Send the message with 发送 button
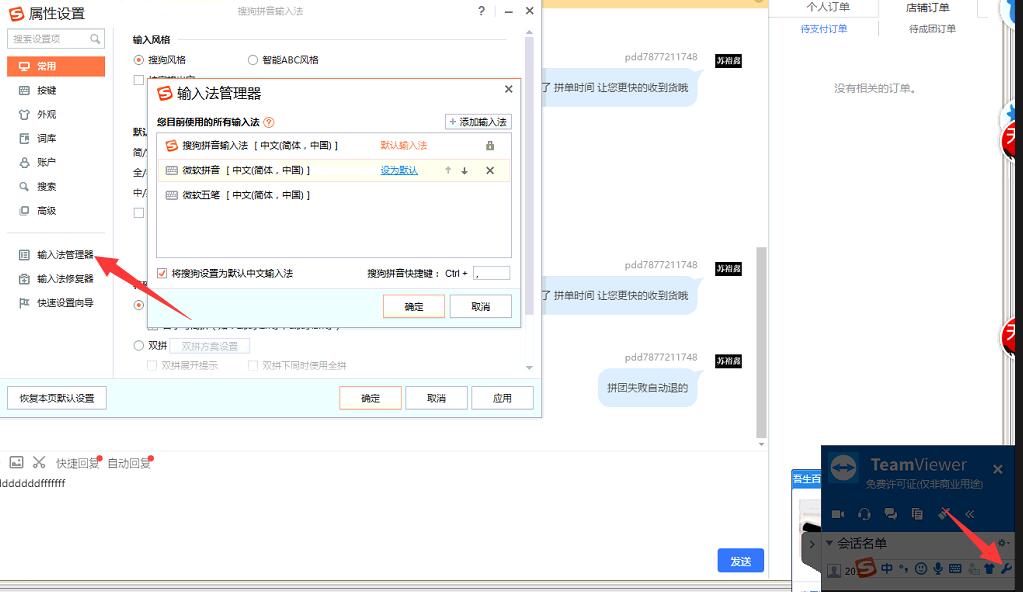Screen dimensions: 1023x592 pos(741,561)
